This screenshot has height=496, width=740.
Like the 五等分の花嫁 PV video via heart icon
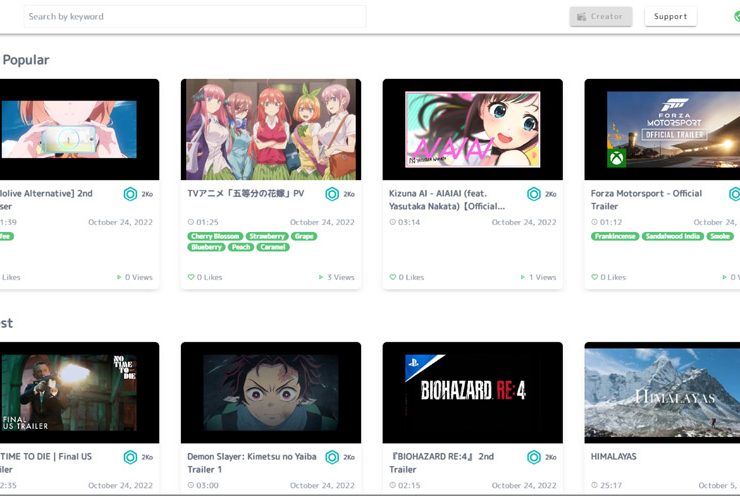pyautogui.click(x=191, y=277)
